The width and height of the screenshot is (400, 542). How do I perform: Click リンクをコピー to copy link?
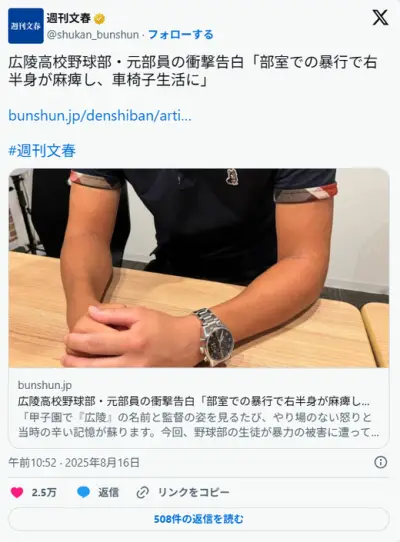click(x=194, y=492)
